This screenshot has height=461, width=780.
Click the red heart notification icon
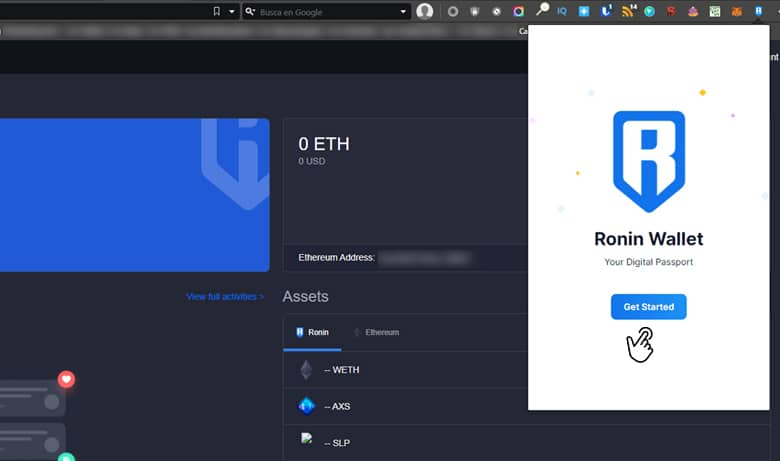[x=66, y=379]
